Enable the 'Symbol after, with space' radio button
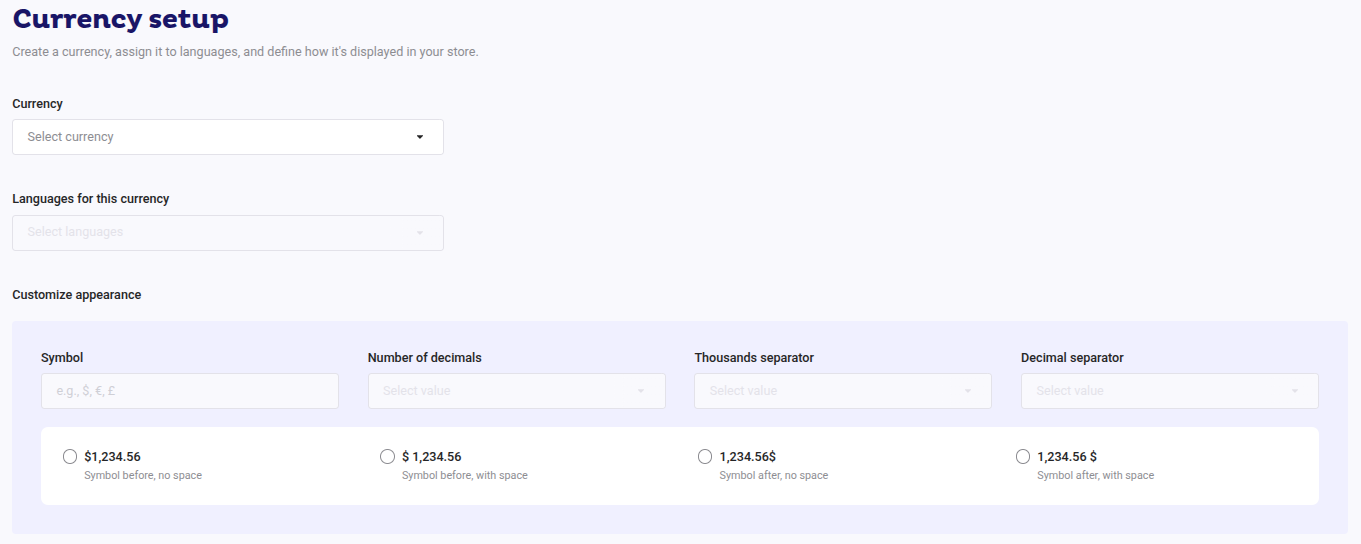Viewport: 1361px width, 544px height. click(1022, 457)
